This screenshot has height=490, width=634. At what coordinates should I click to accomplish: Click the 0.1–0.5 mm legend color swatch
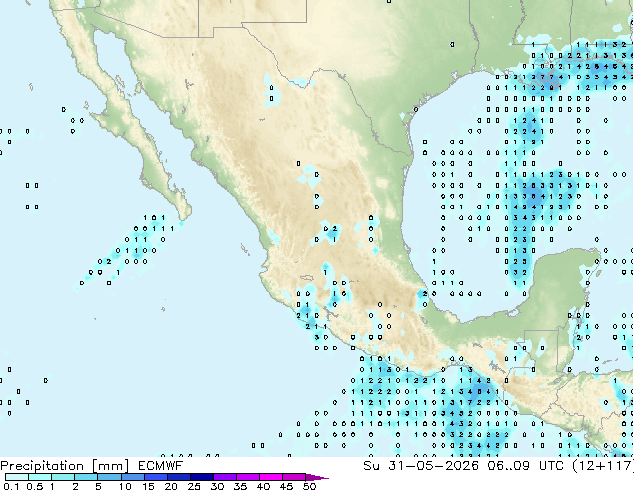(17, 477)
